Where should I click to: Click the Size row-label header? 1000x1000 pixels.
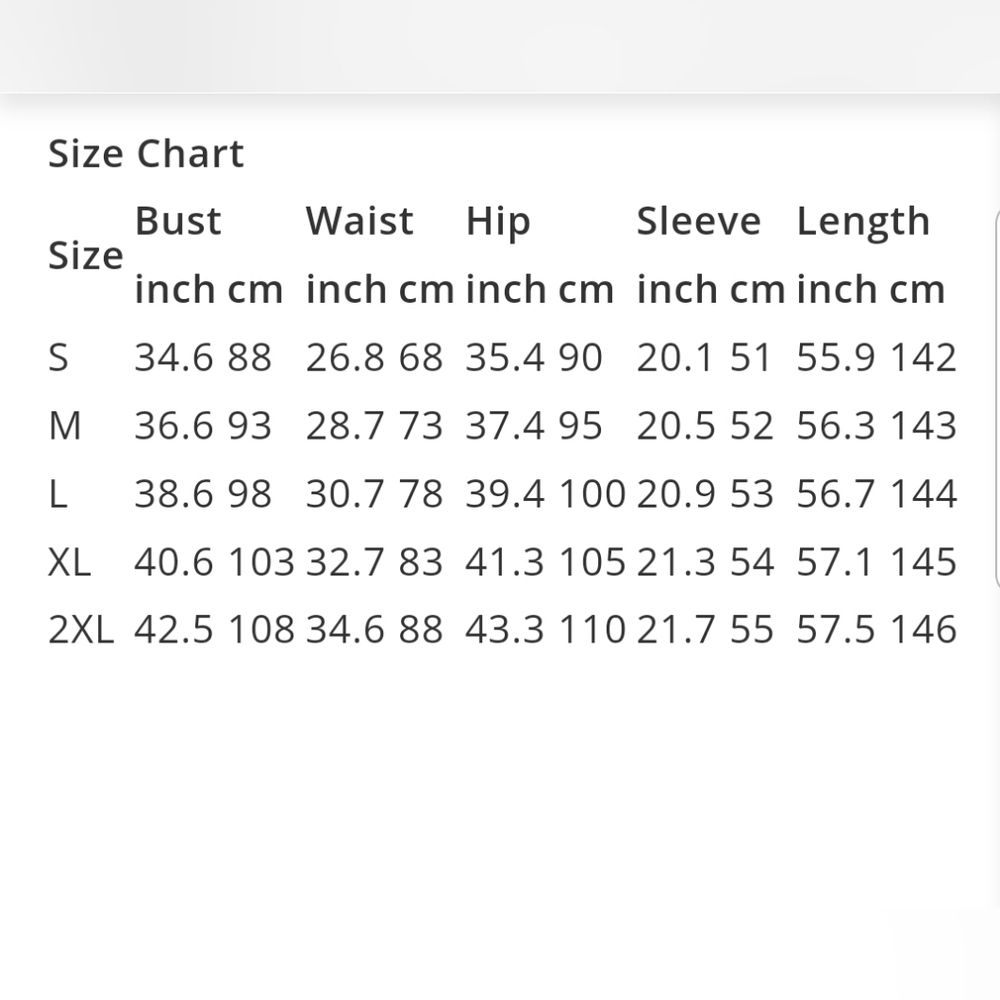85,256
